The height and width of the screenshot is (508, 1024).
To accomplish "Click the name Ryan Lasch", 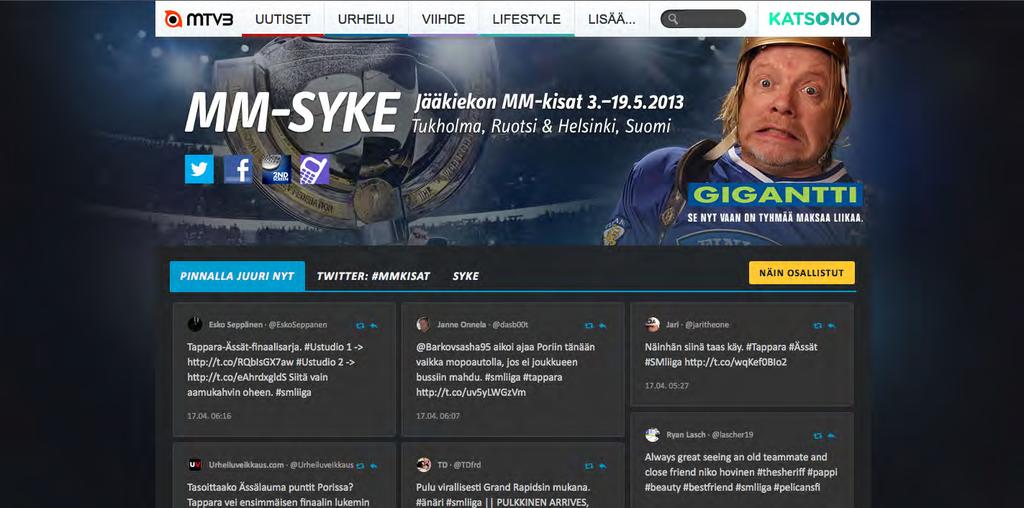I will (686, 435).
